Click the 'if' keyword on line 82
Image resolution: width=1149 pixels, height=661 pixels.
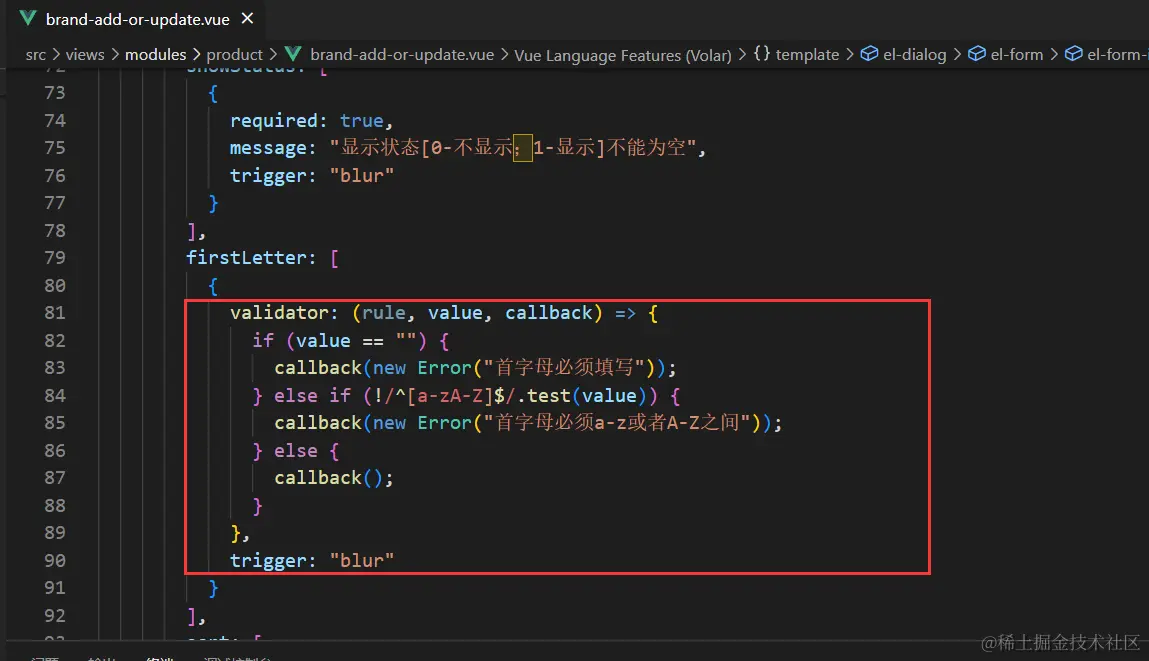tap(263, 341)
